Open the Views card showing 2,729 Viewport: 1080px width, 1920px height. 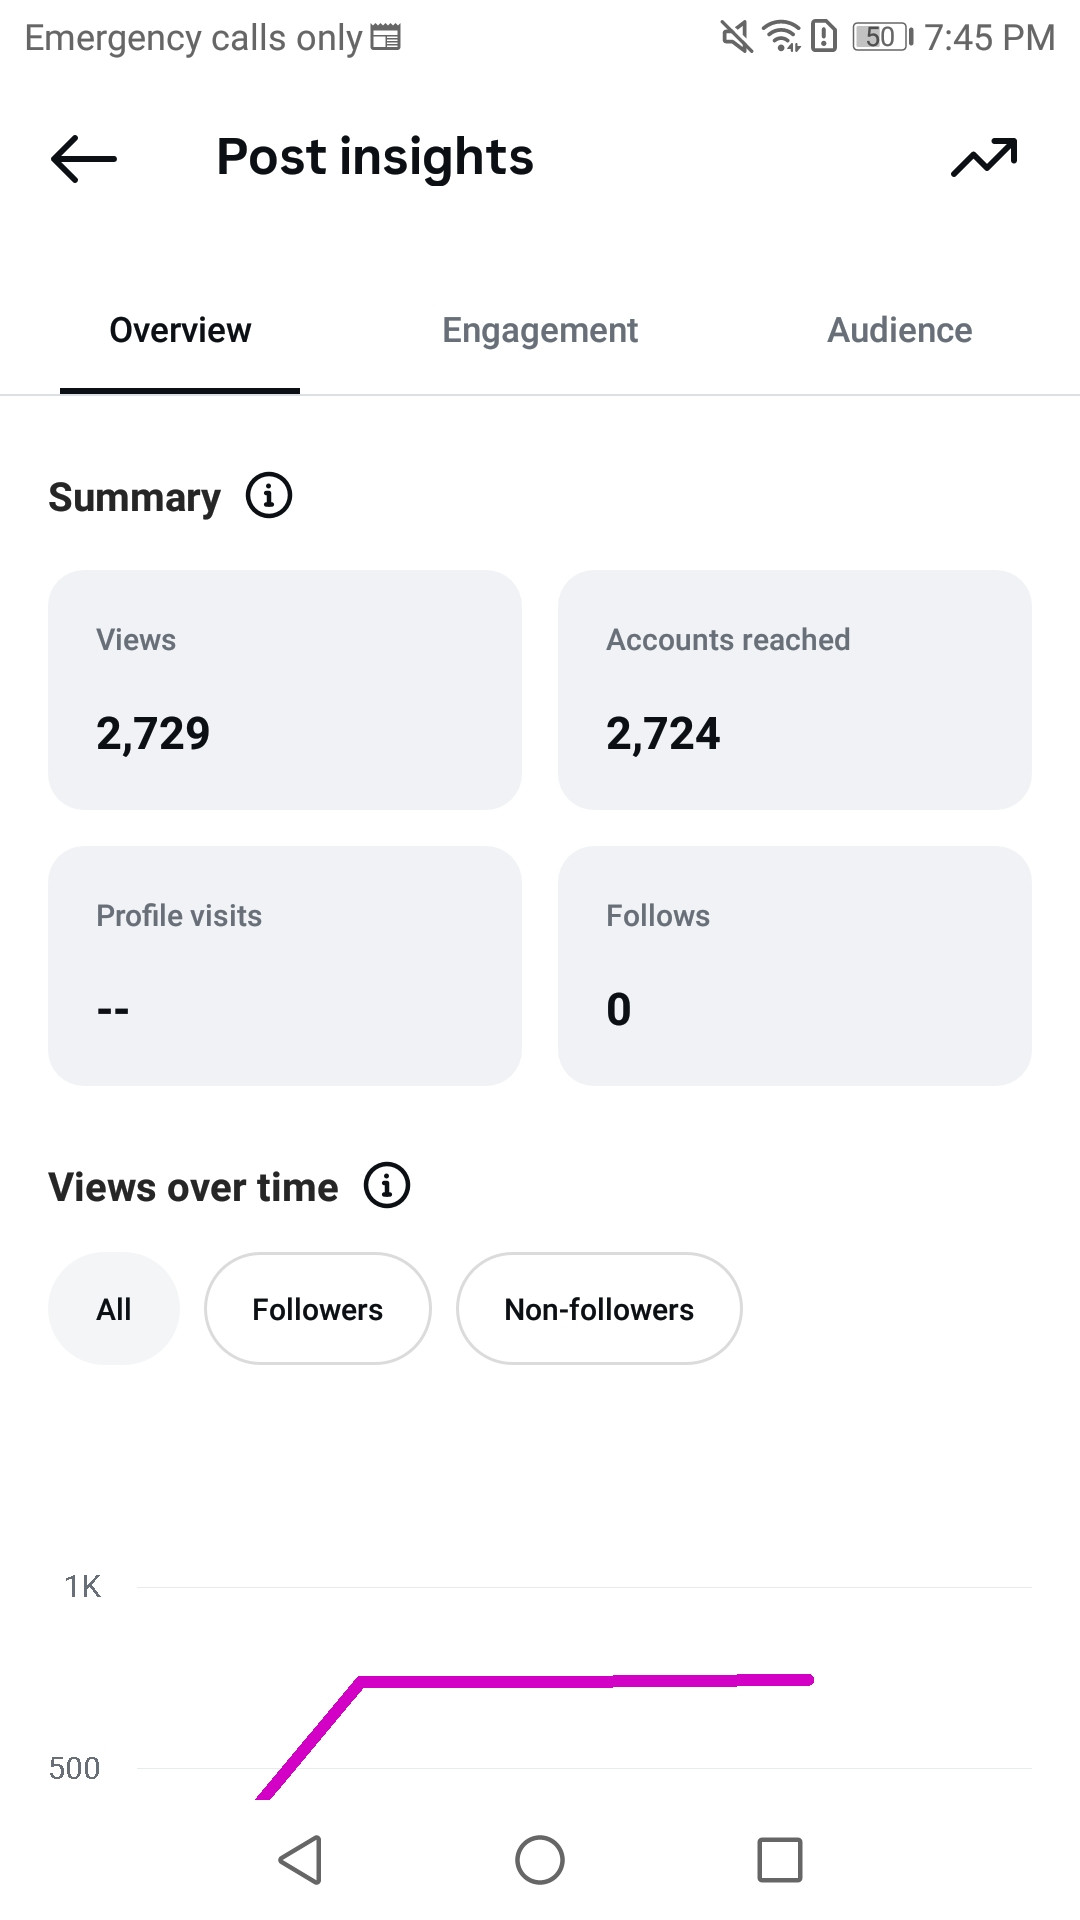pyautogui.click(x=285, y=690)
